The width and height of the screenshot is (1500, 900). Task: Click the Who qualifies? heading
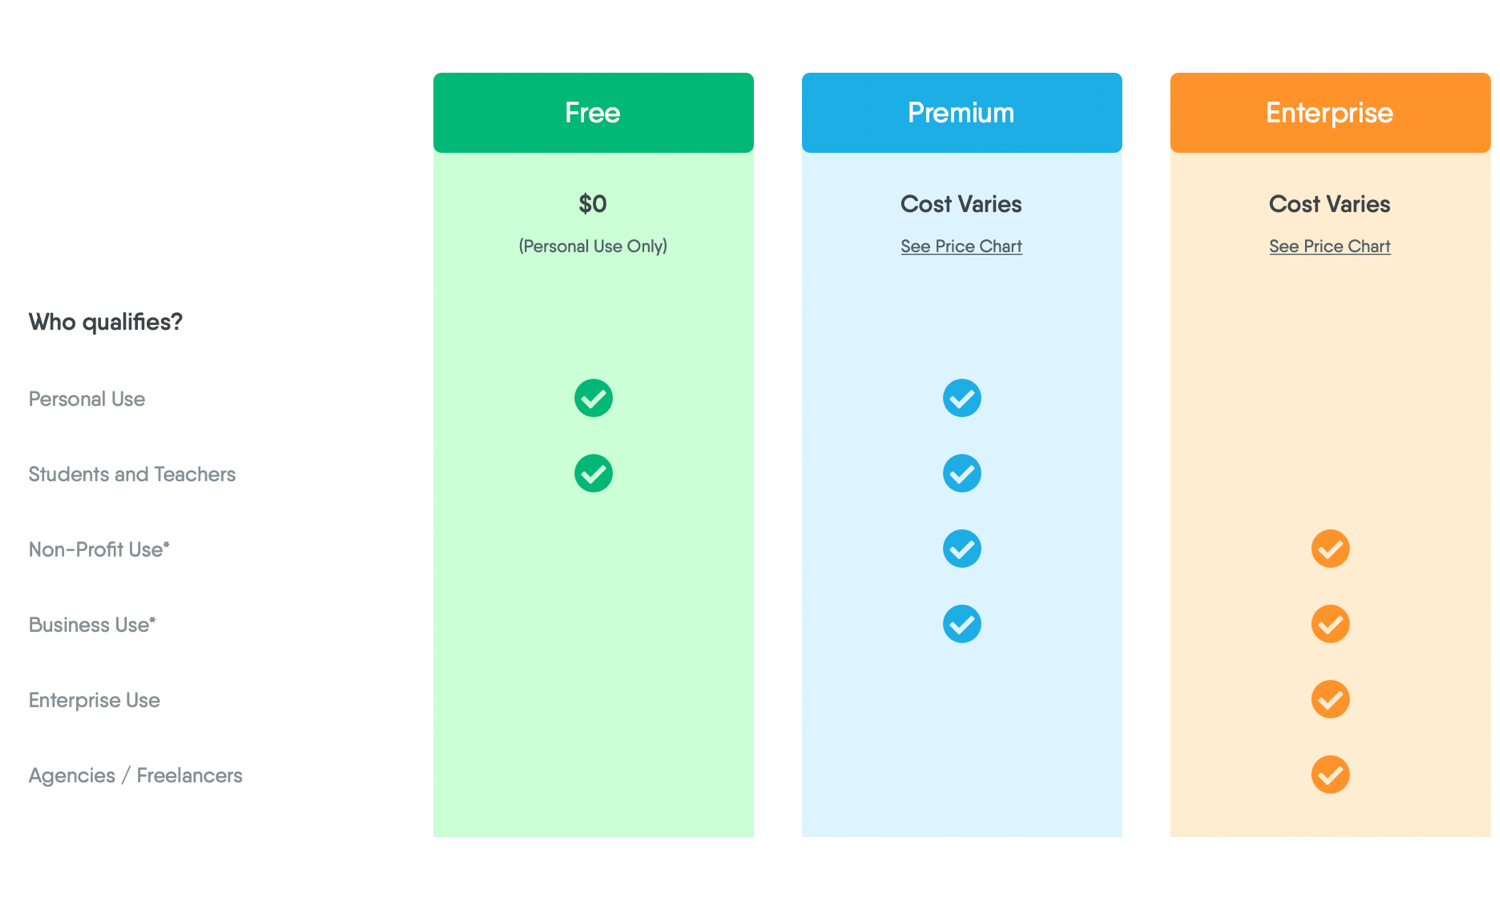click(x=105, y=322)
